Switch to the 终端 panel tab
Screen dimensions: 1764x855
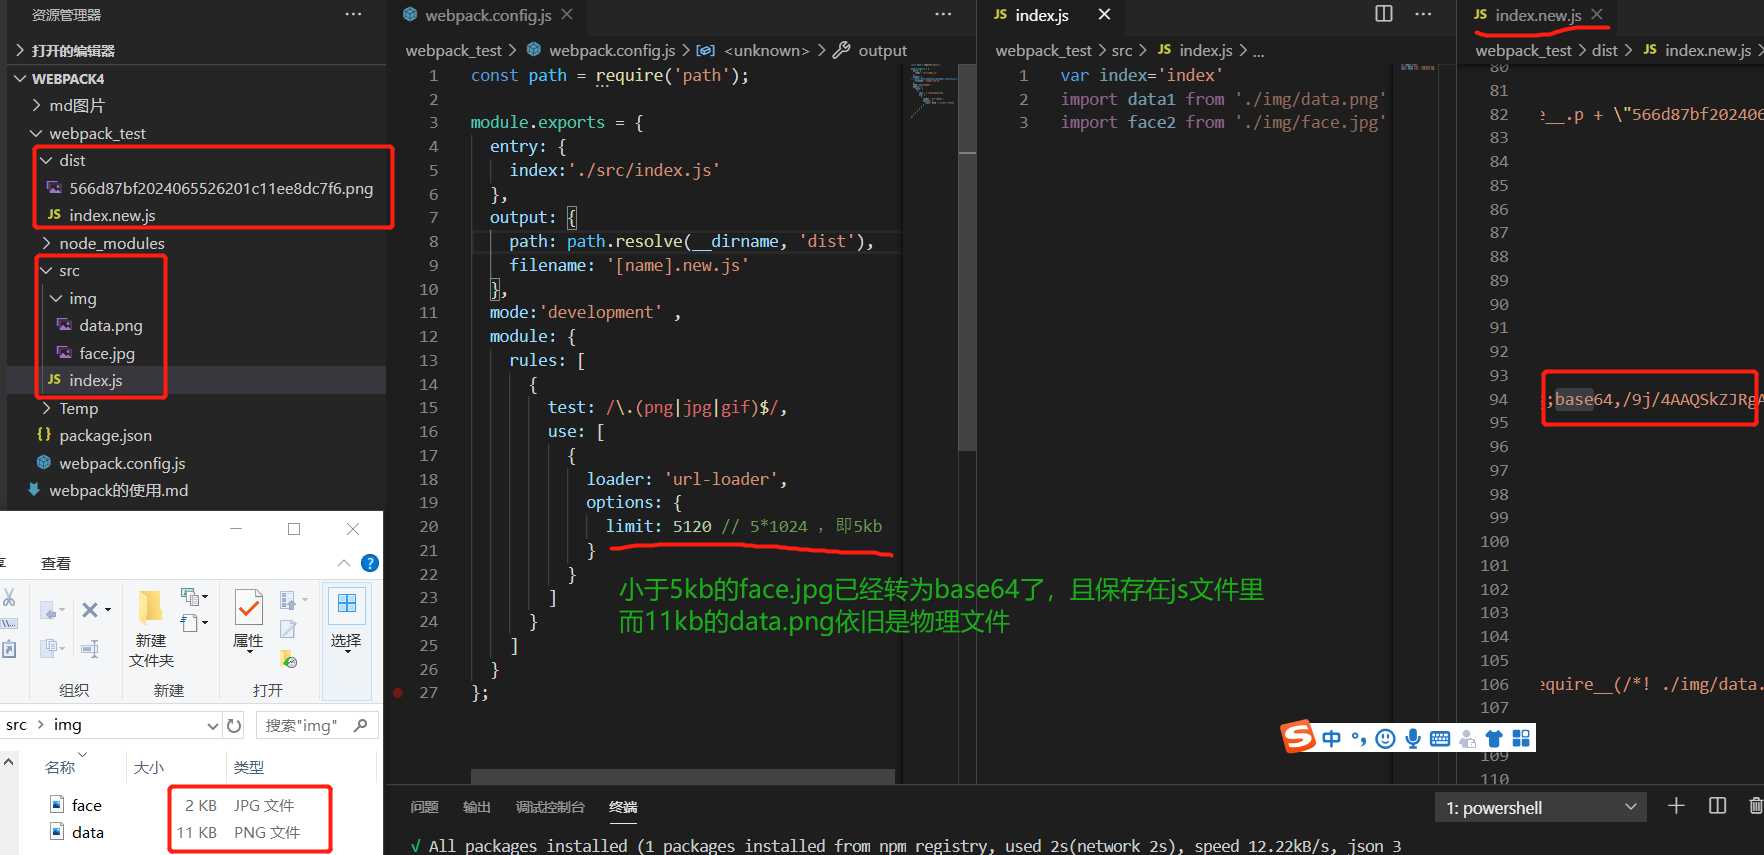pyautogui.click(x=623, y=807)
